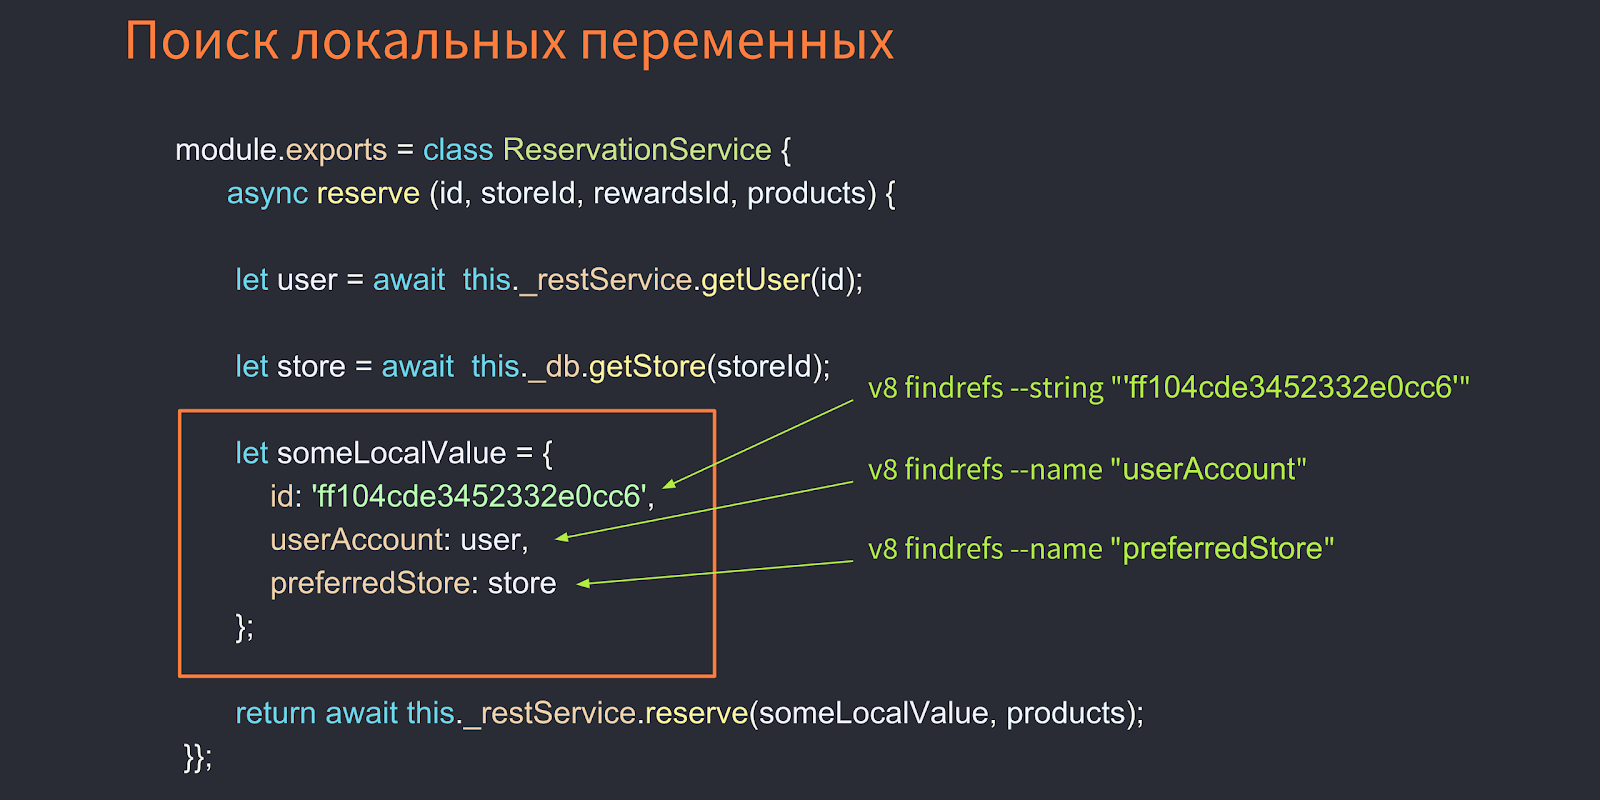Select the line 'module.exports = class ReservationService {'
1600x800 pixels.
click(483, 150)
